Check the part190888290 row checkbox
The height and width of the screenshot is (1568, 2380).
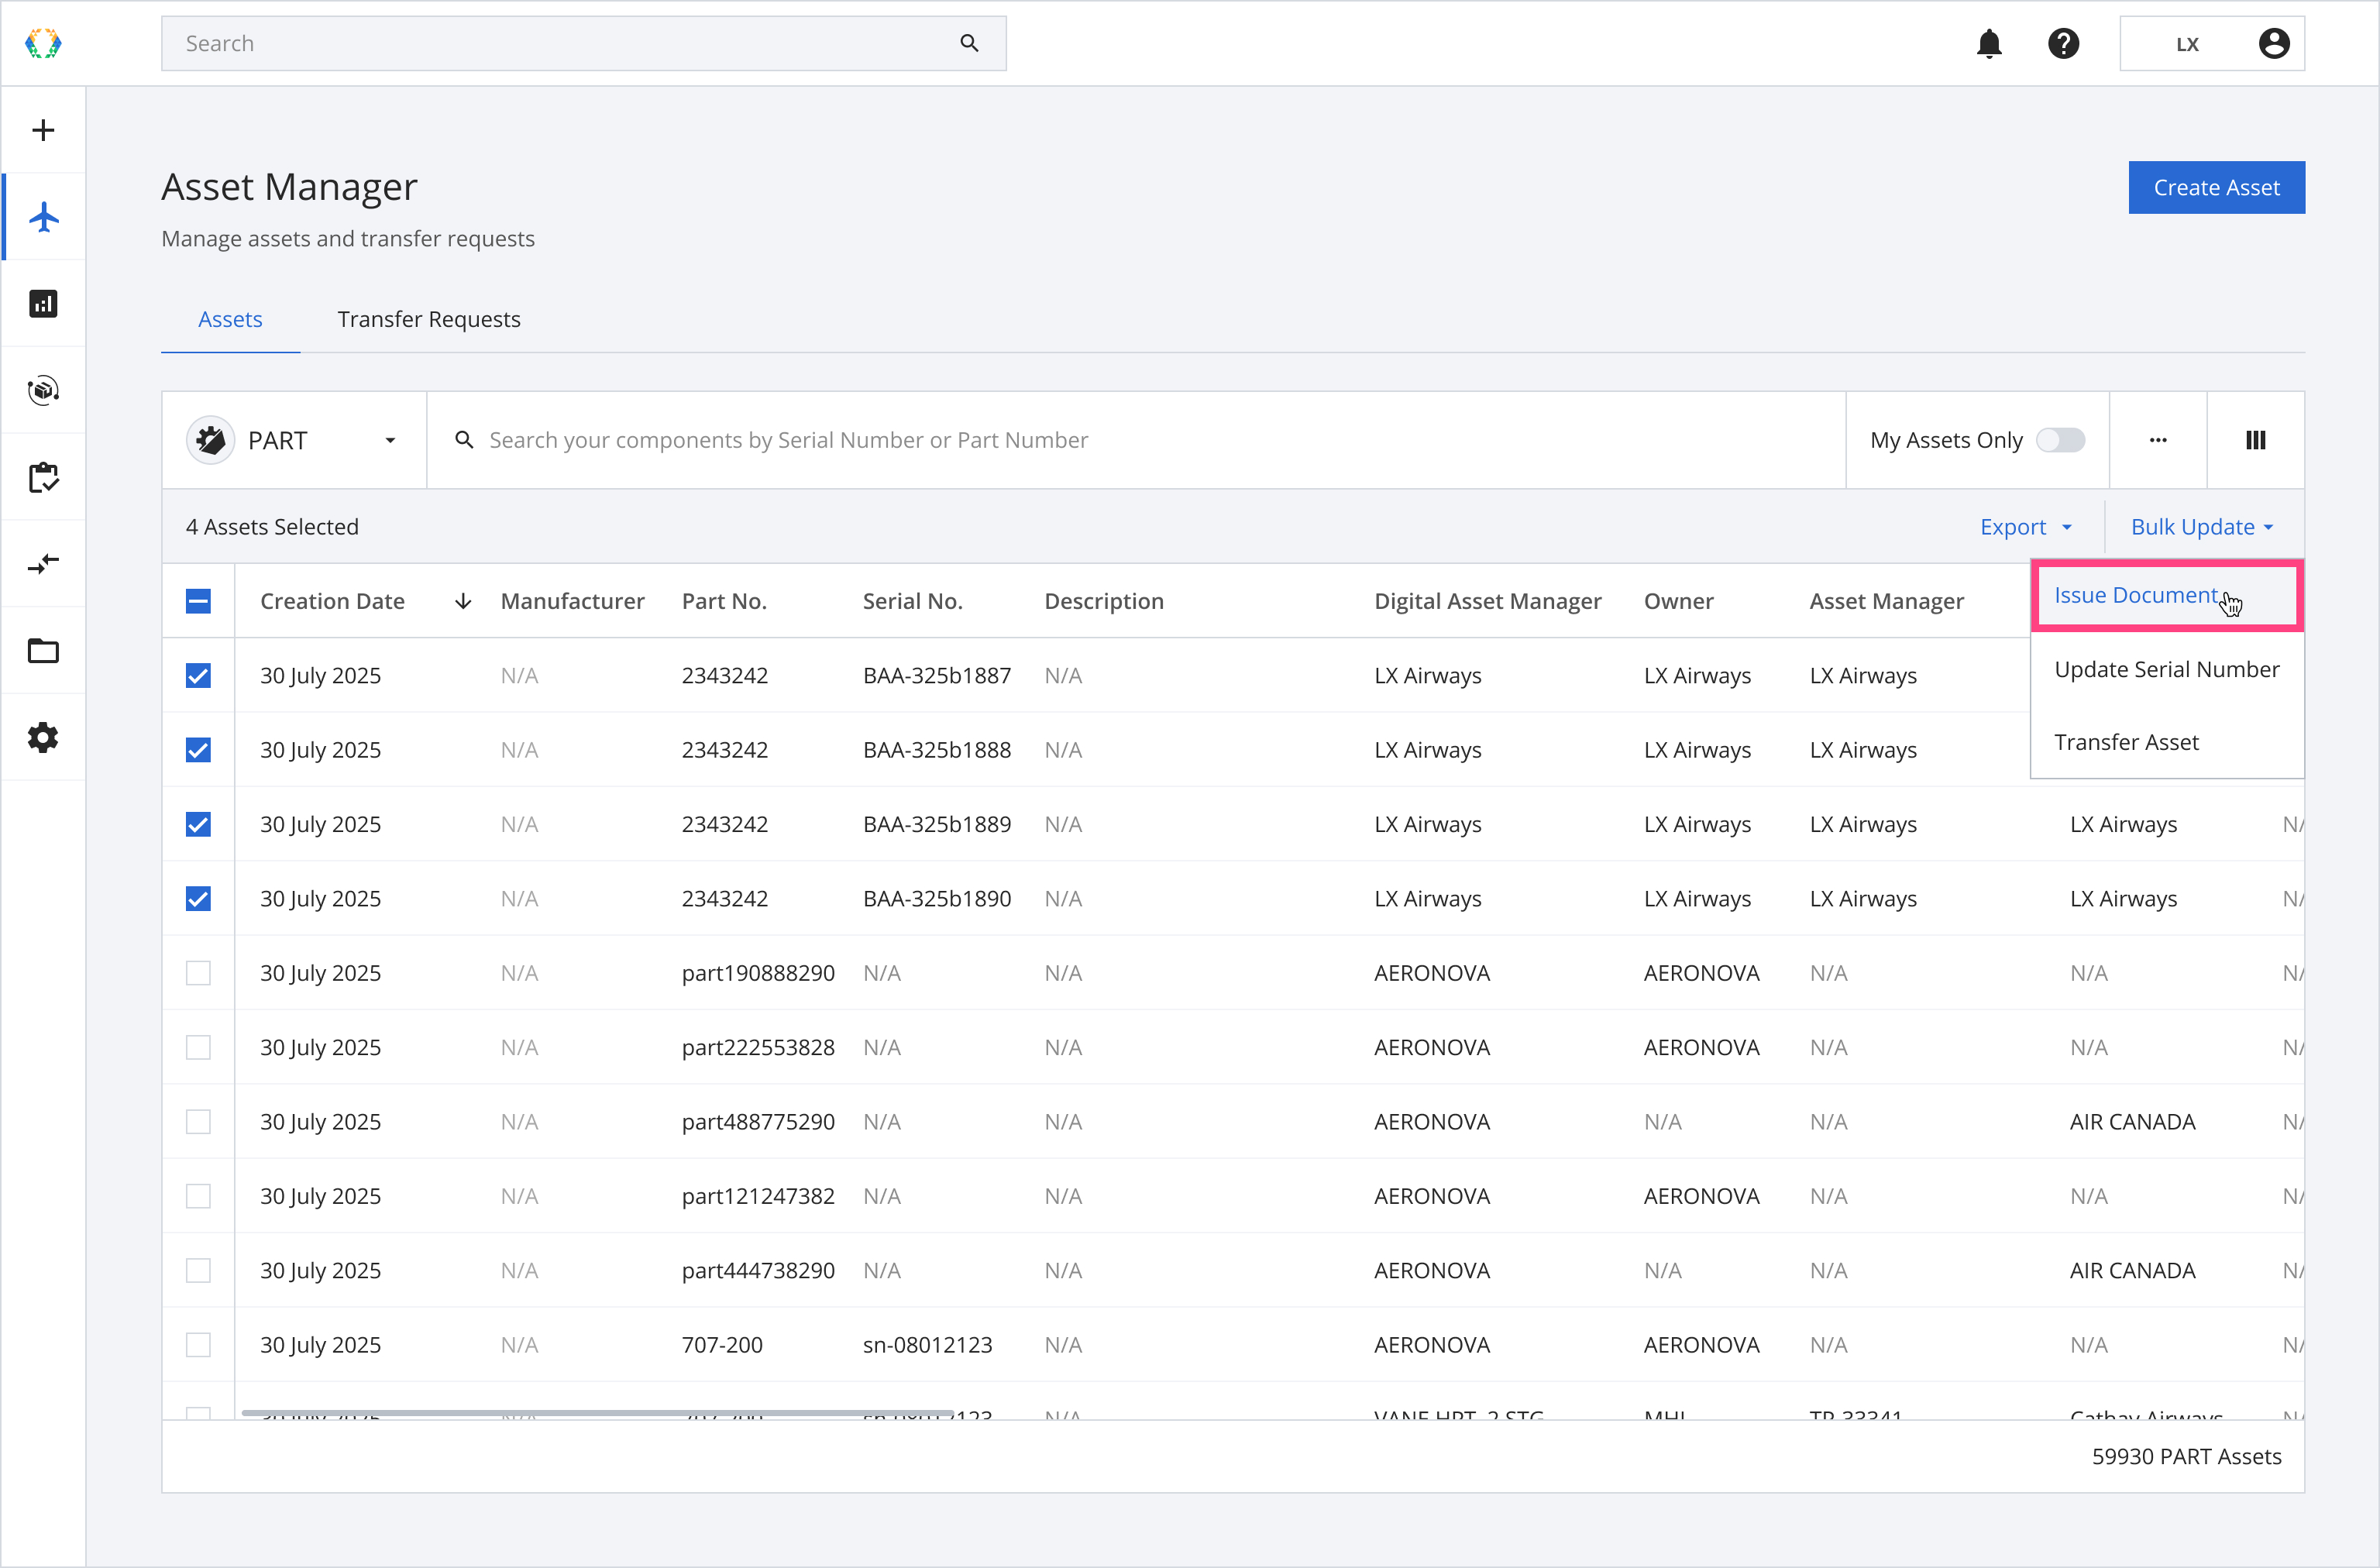tap(198, 973)
